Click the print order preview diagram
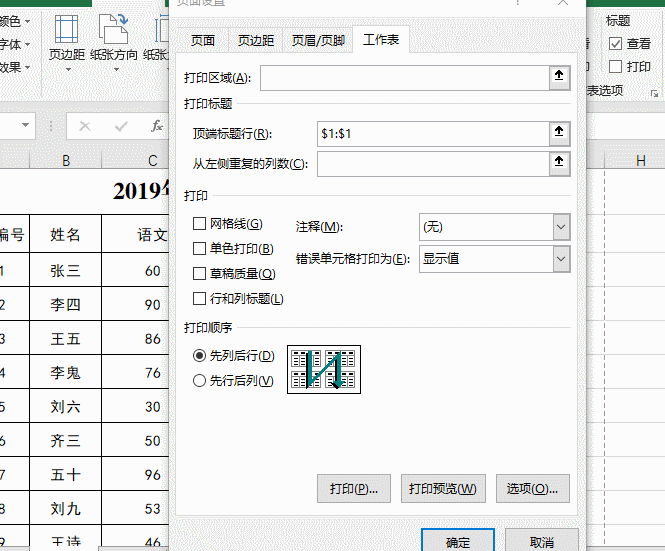This screenshot has height=551, width=665. tap(324, 369)
